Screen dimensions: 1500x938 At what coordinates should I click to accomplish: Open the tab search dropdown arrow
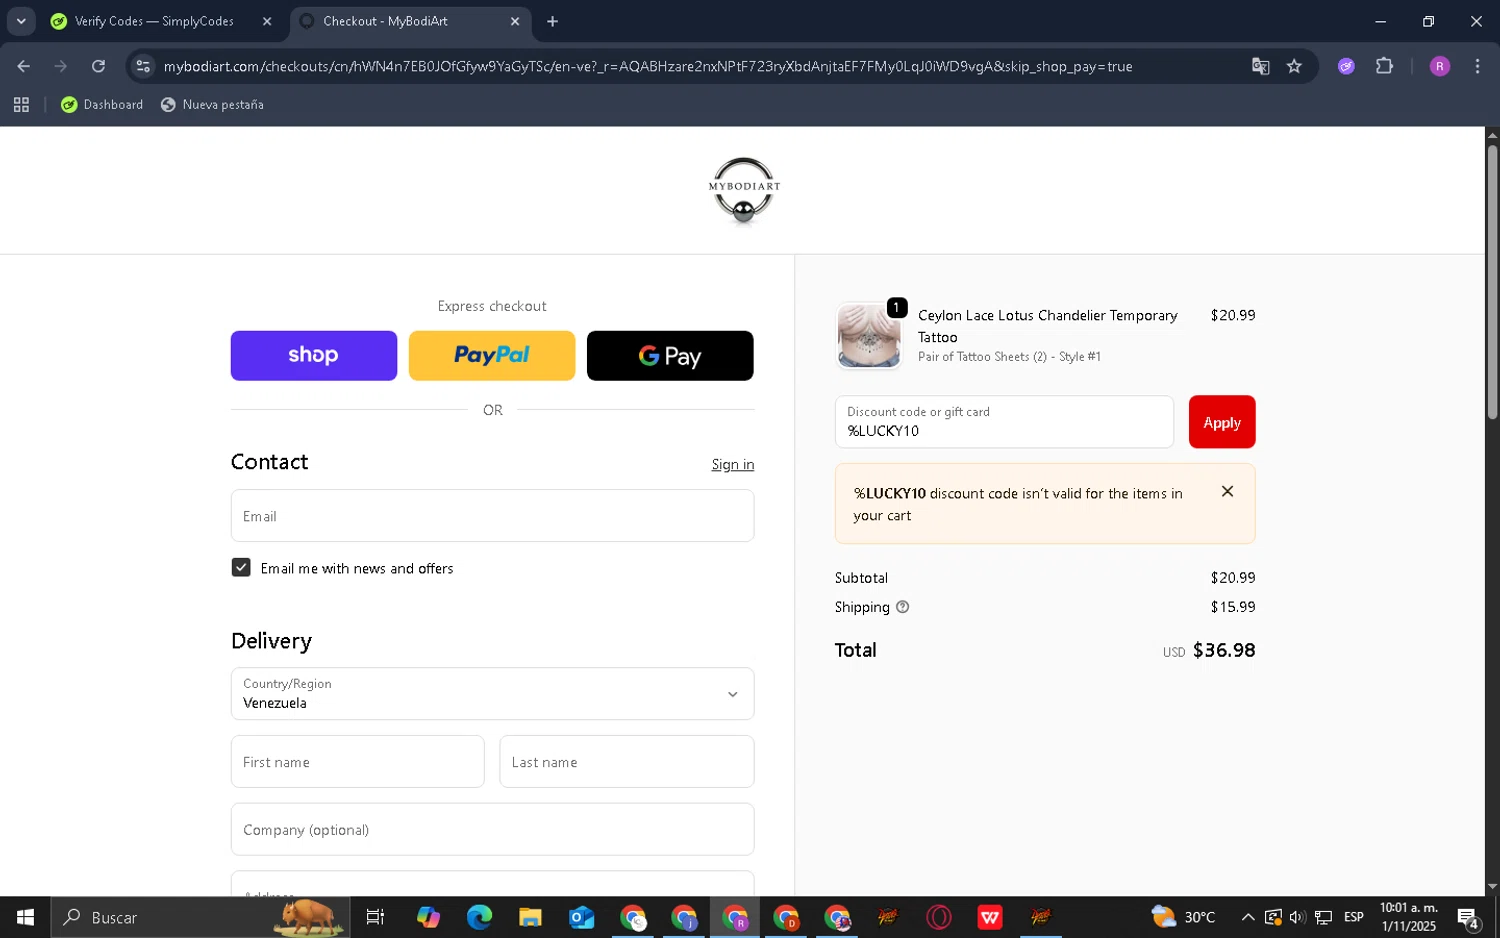point(21,21)
